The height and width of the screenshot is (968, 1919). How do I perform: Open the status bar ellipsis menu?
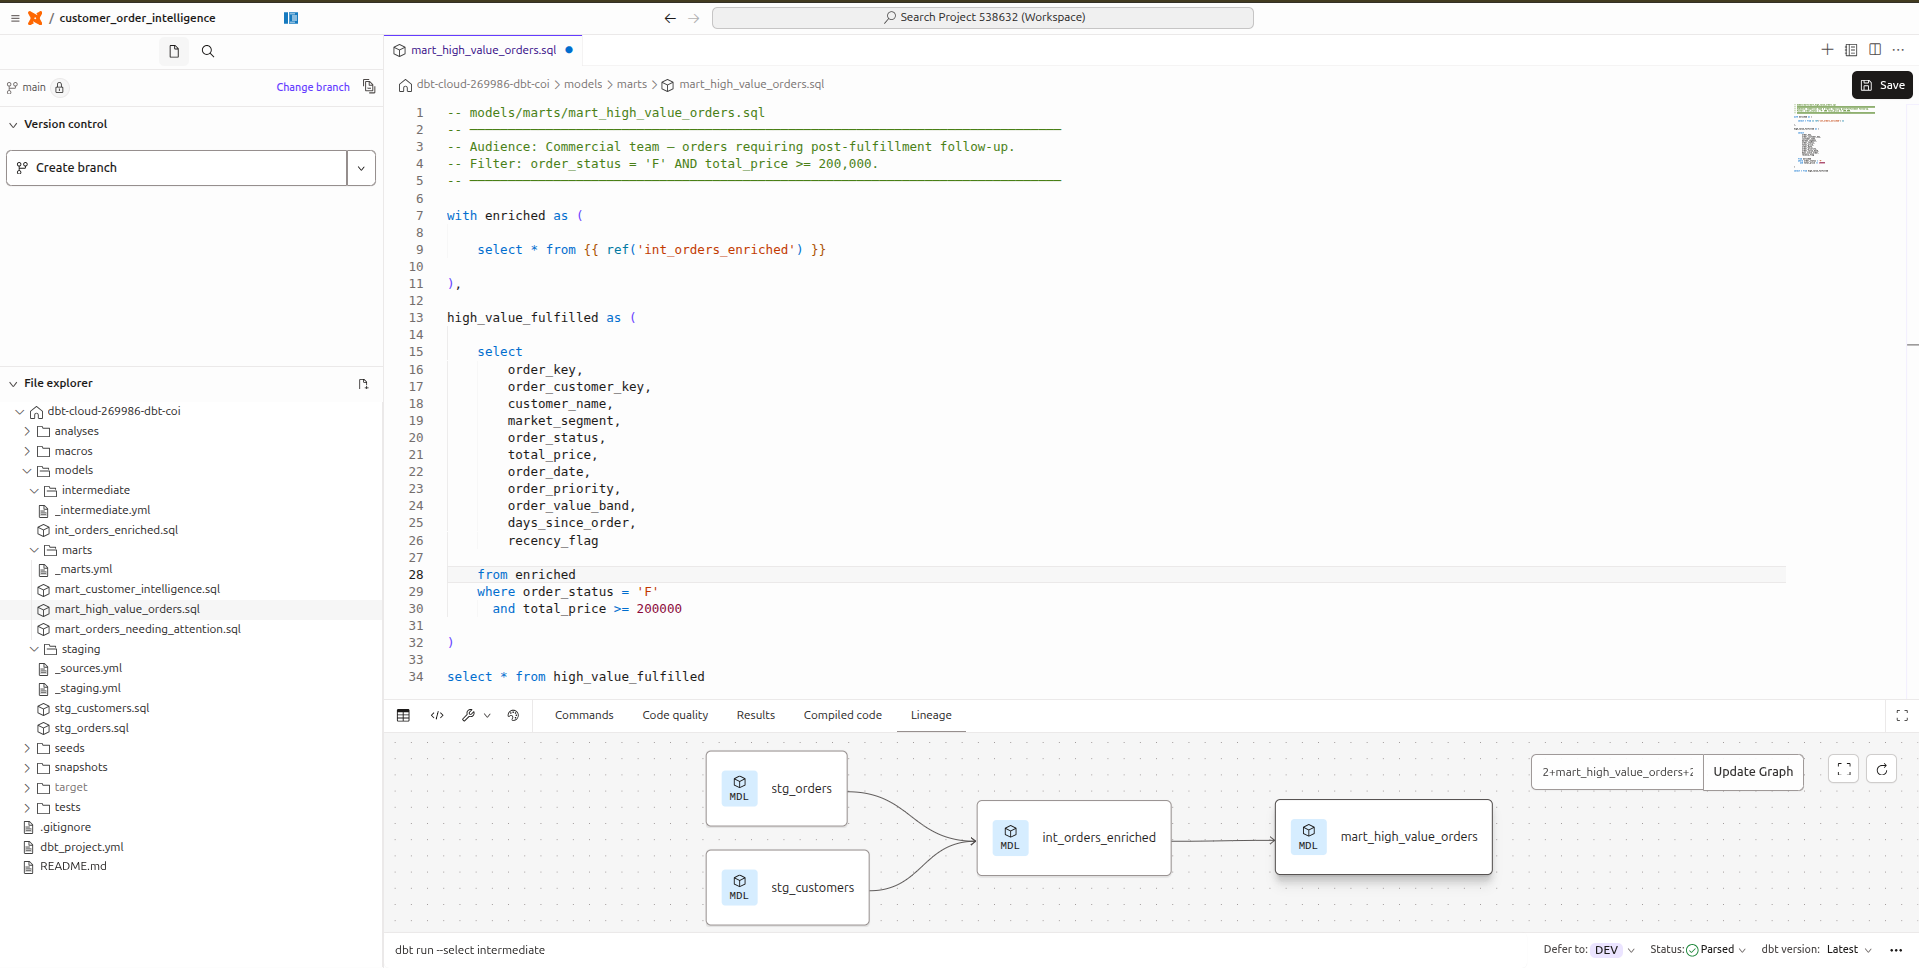[x=1896, y=950]
